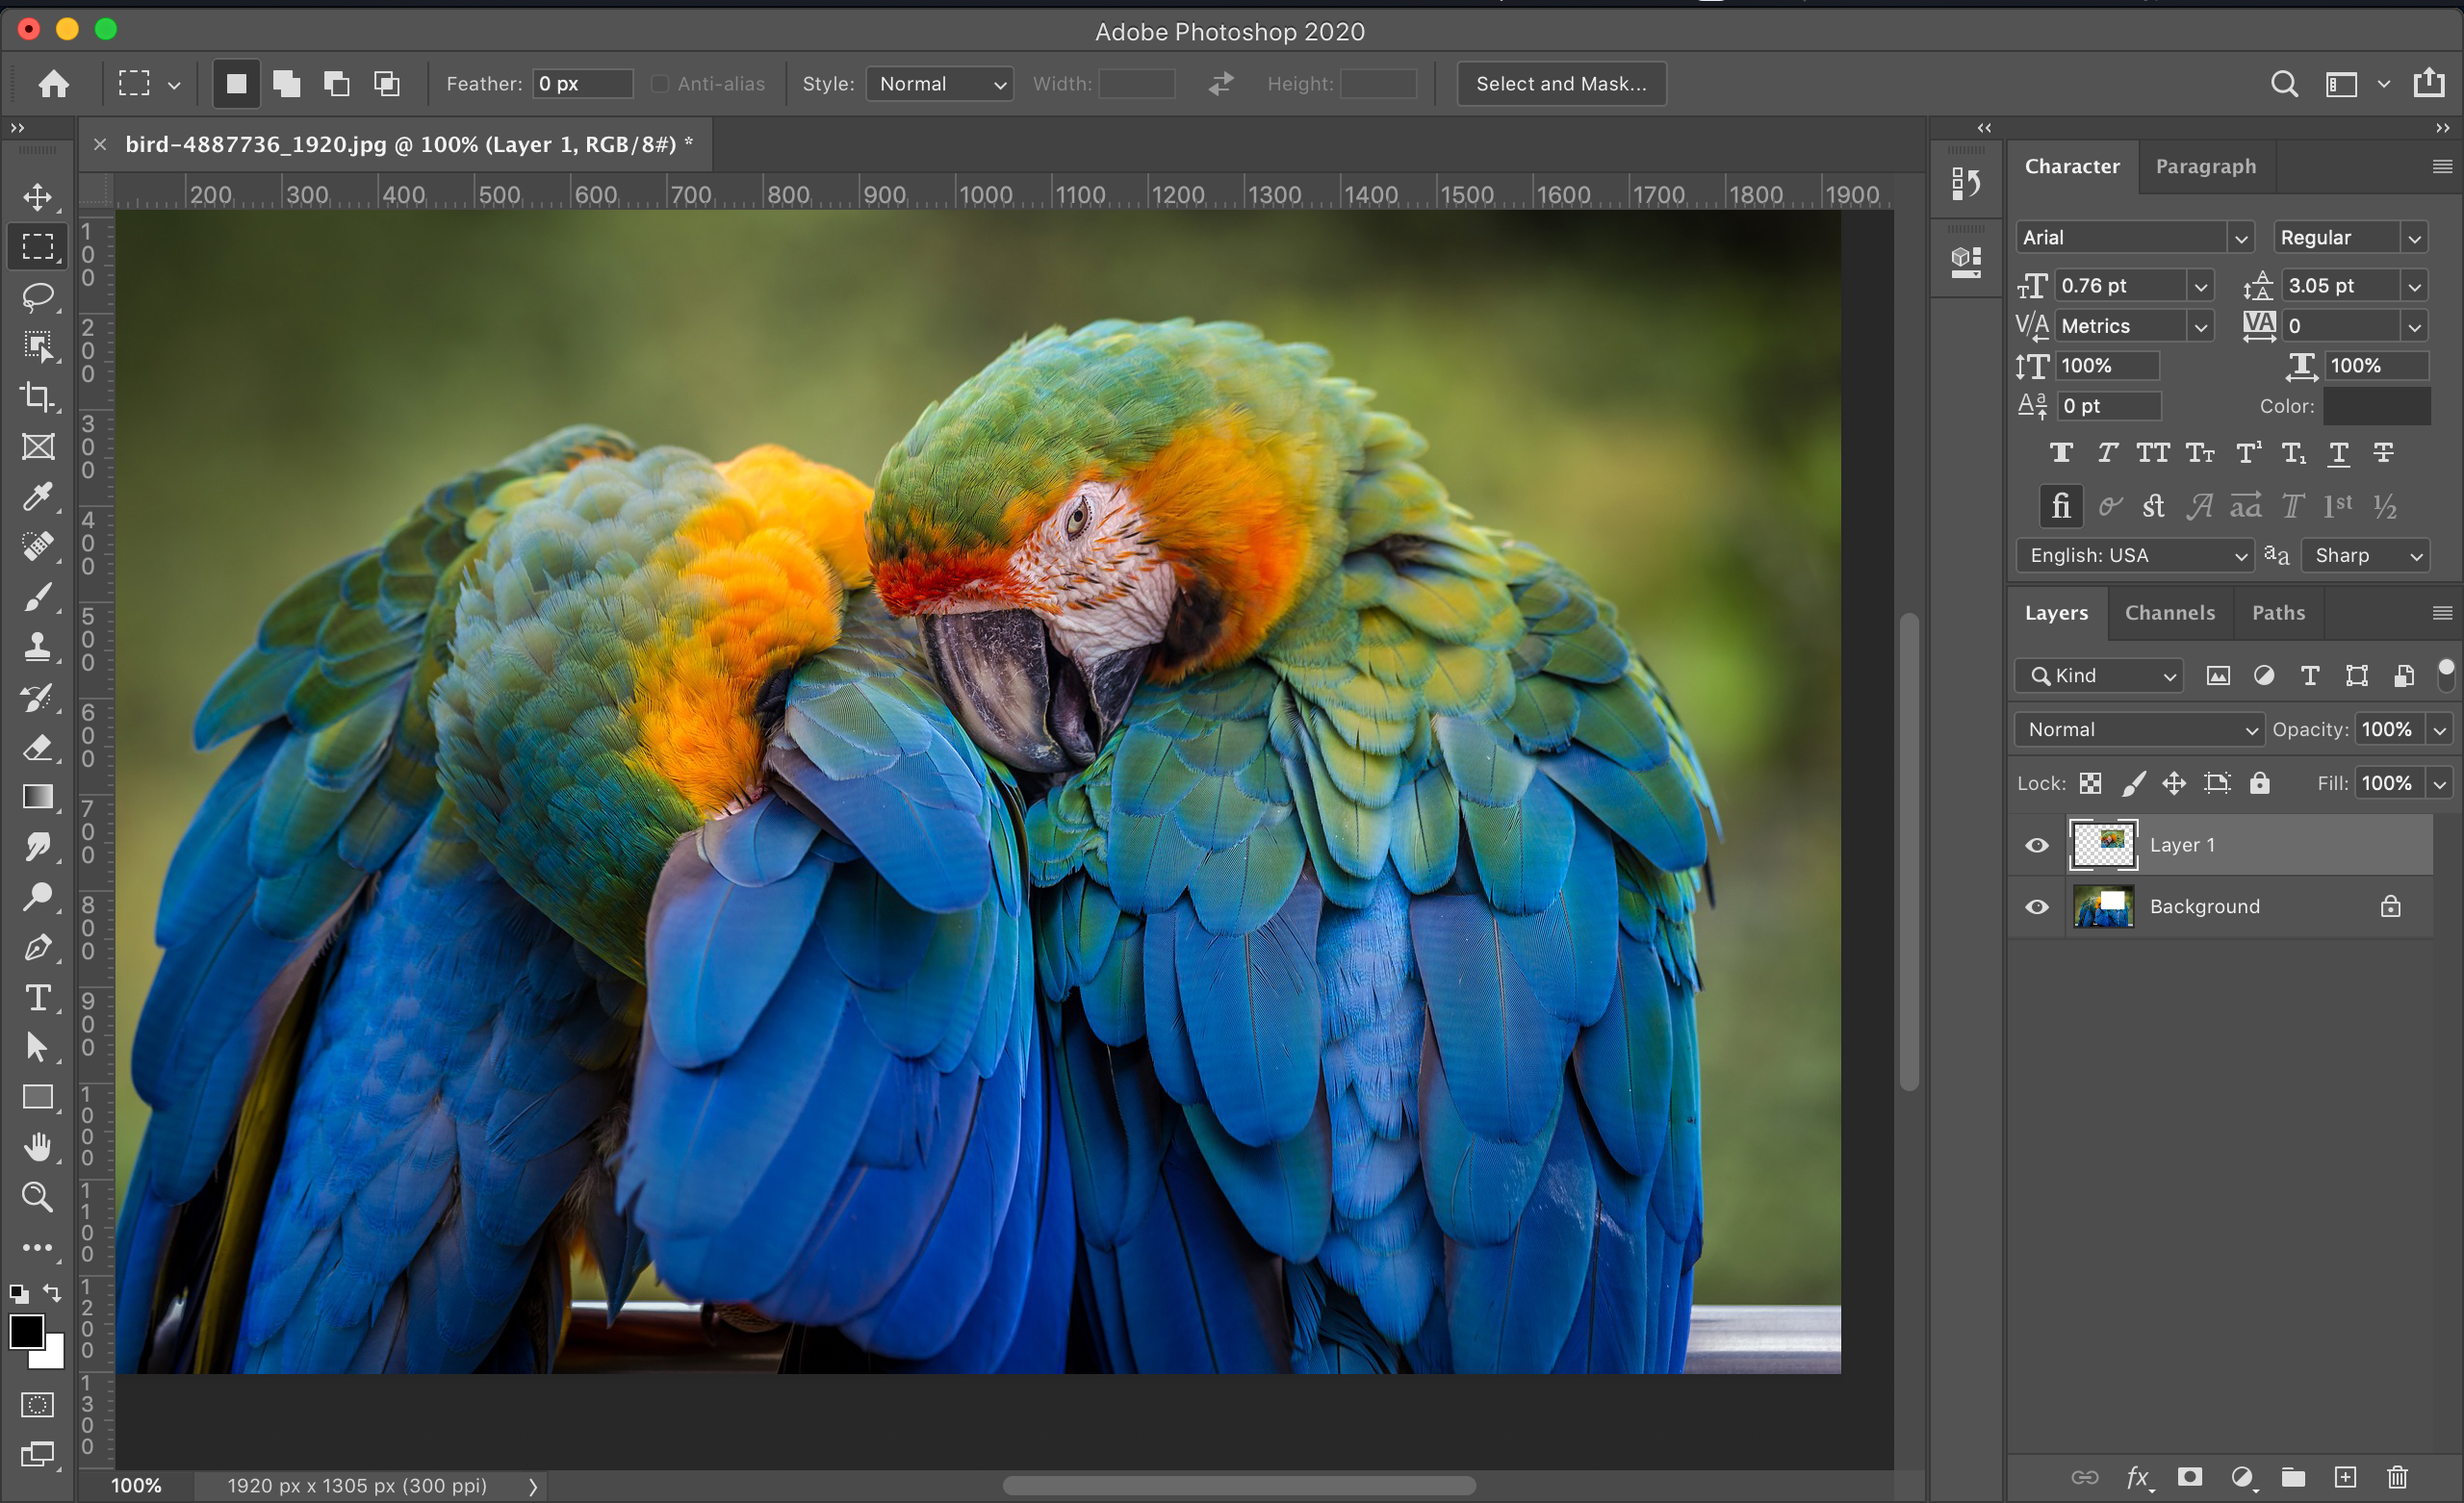Hide the Background layer eye icon
Viewport: 2464px width, 1503px height.
2037,907
